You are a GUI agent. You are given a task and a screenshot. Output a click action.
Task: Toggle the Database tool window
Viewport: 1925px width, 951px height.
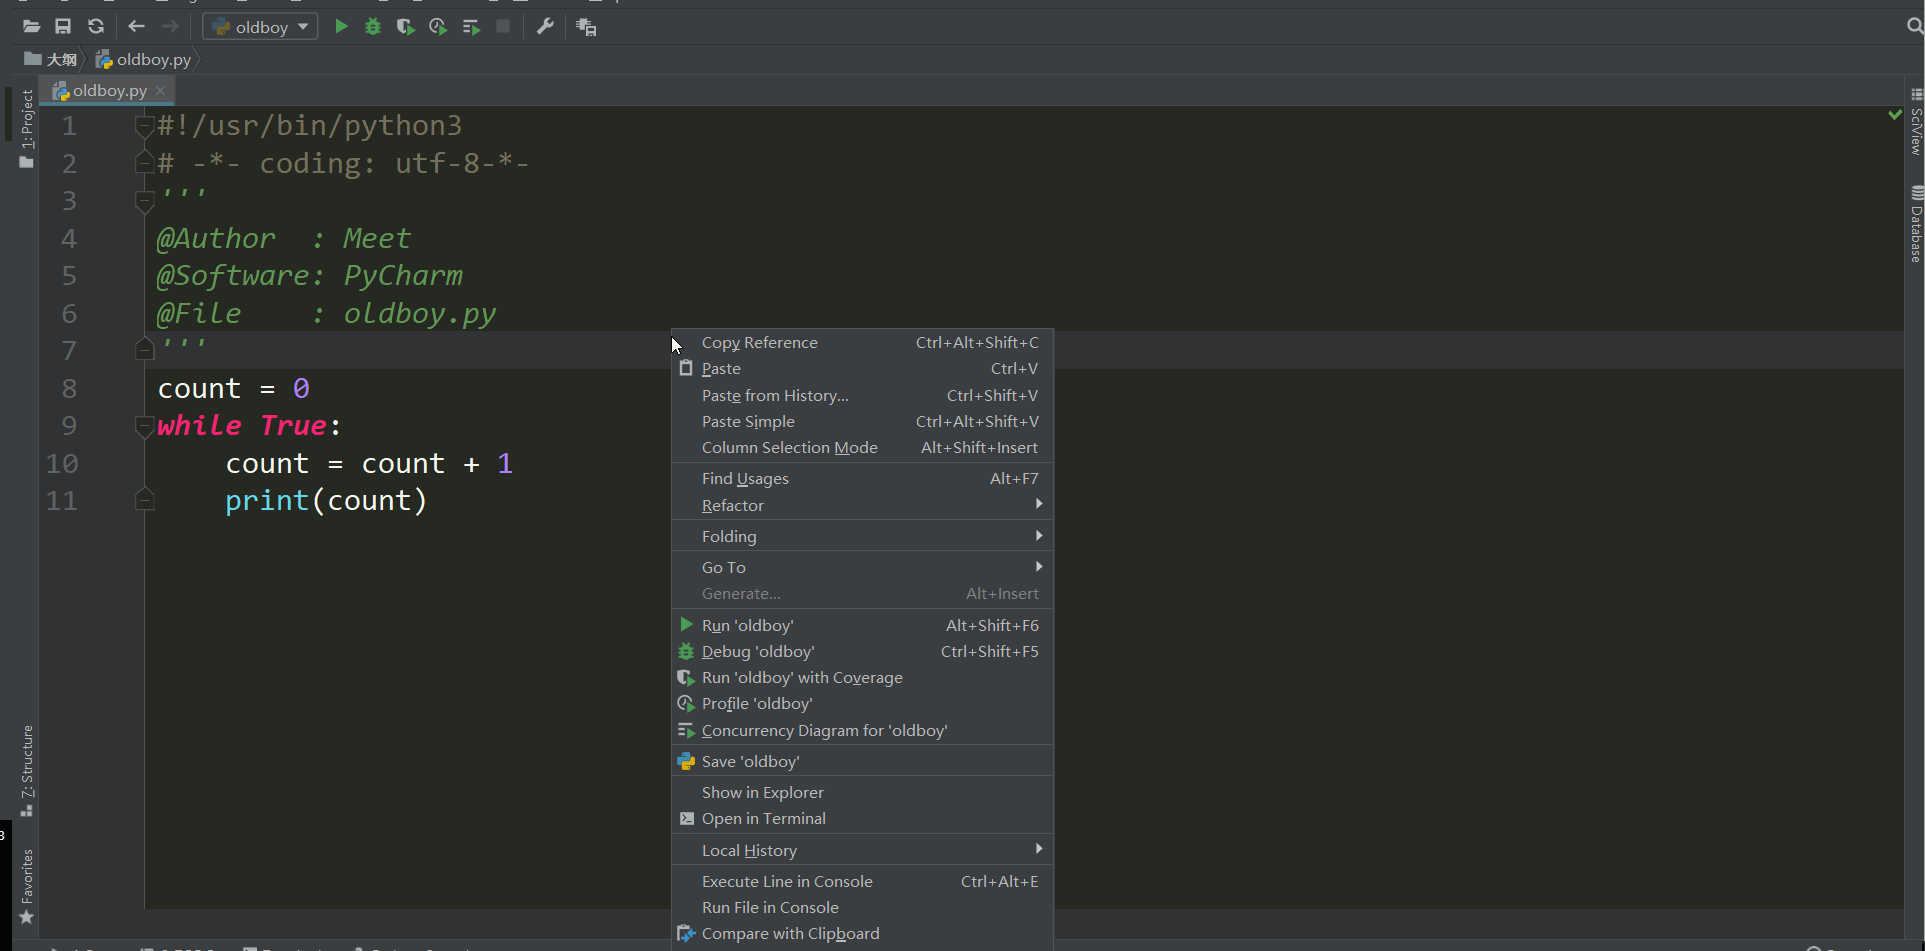[x=1916, y=224]
